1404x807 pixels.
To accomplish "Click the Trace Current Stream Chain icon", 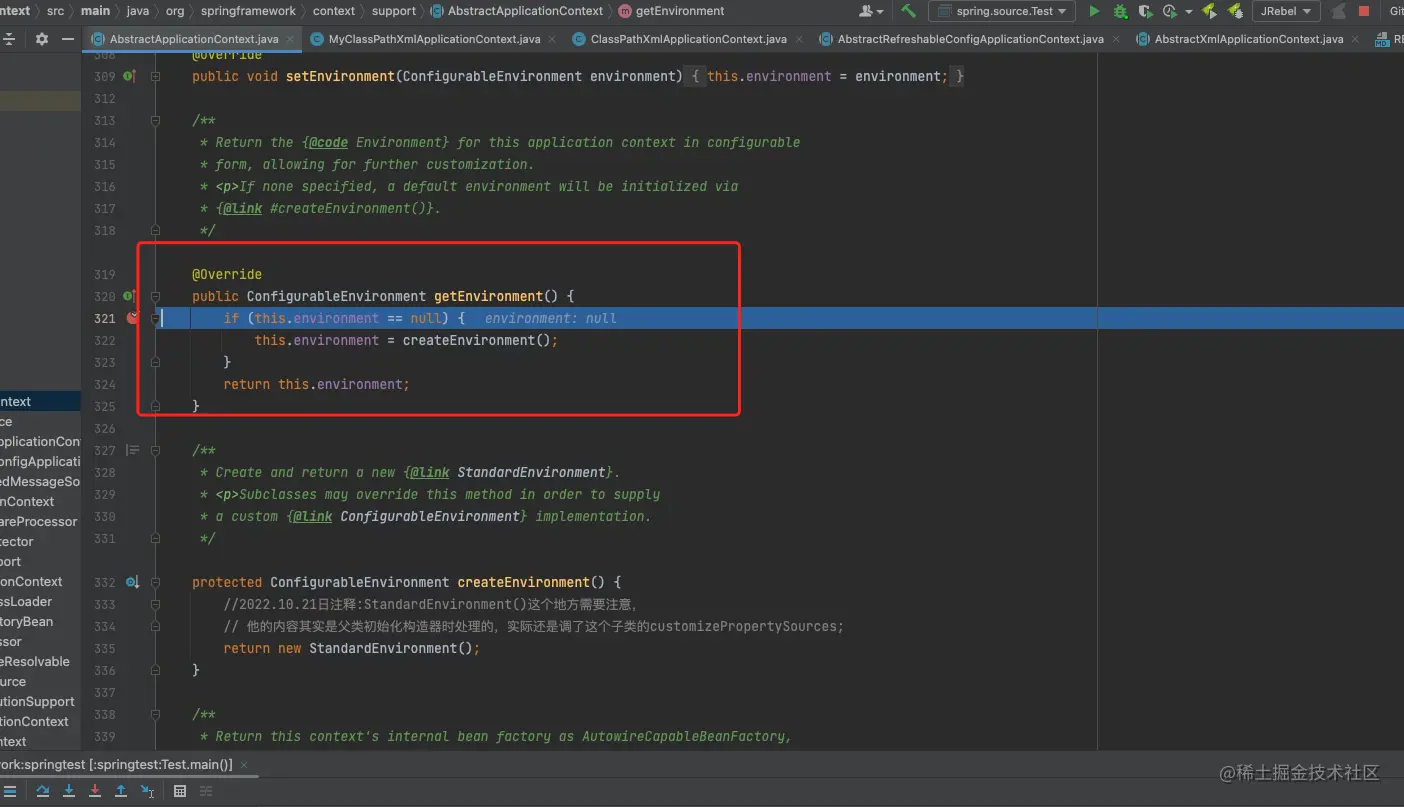I will [x=206, y=791].
